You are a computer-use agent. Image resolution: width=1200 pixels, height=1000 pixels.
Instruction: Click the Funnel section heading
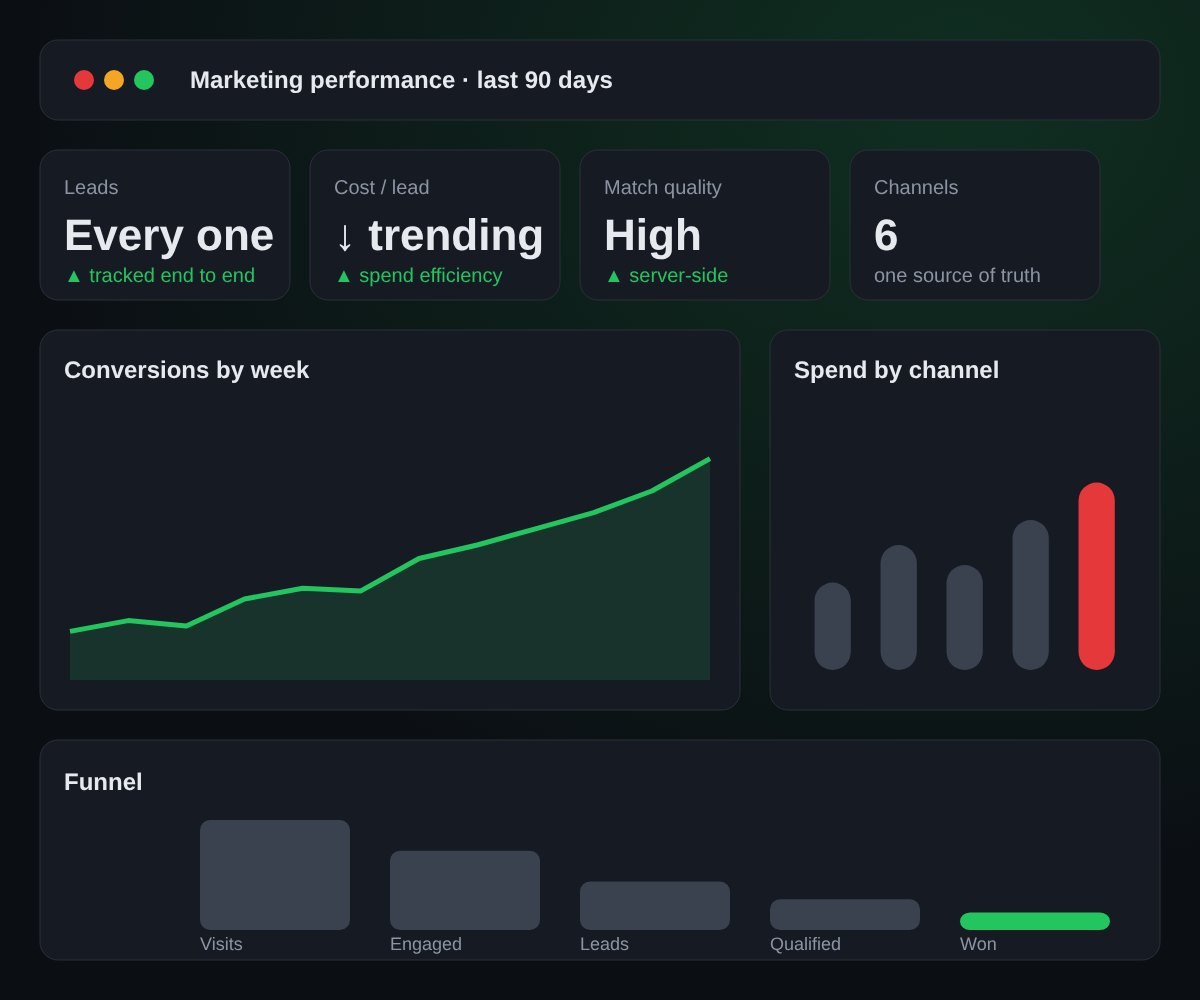pos(103,782)
